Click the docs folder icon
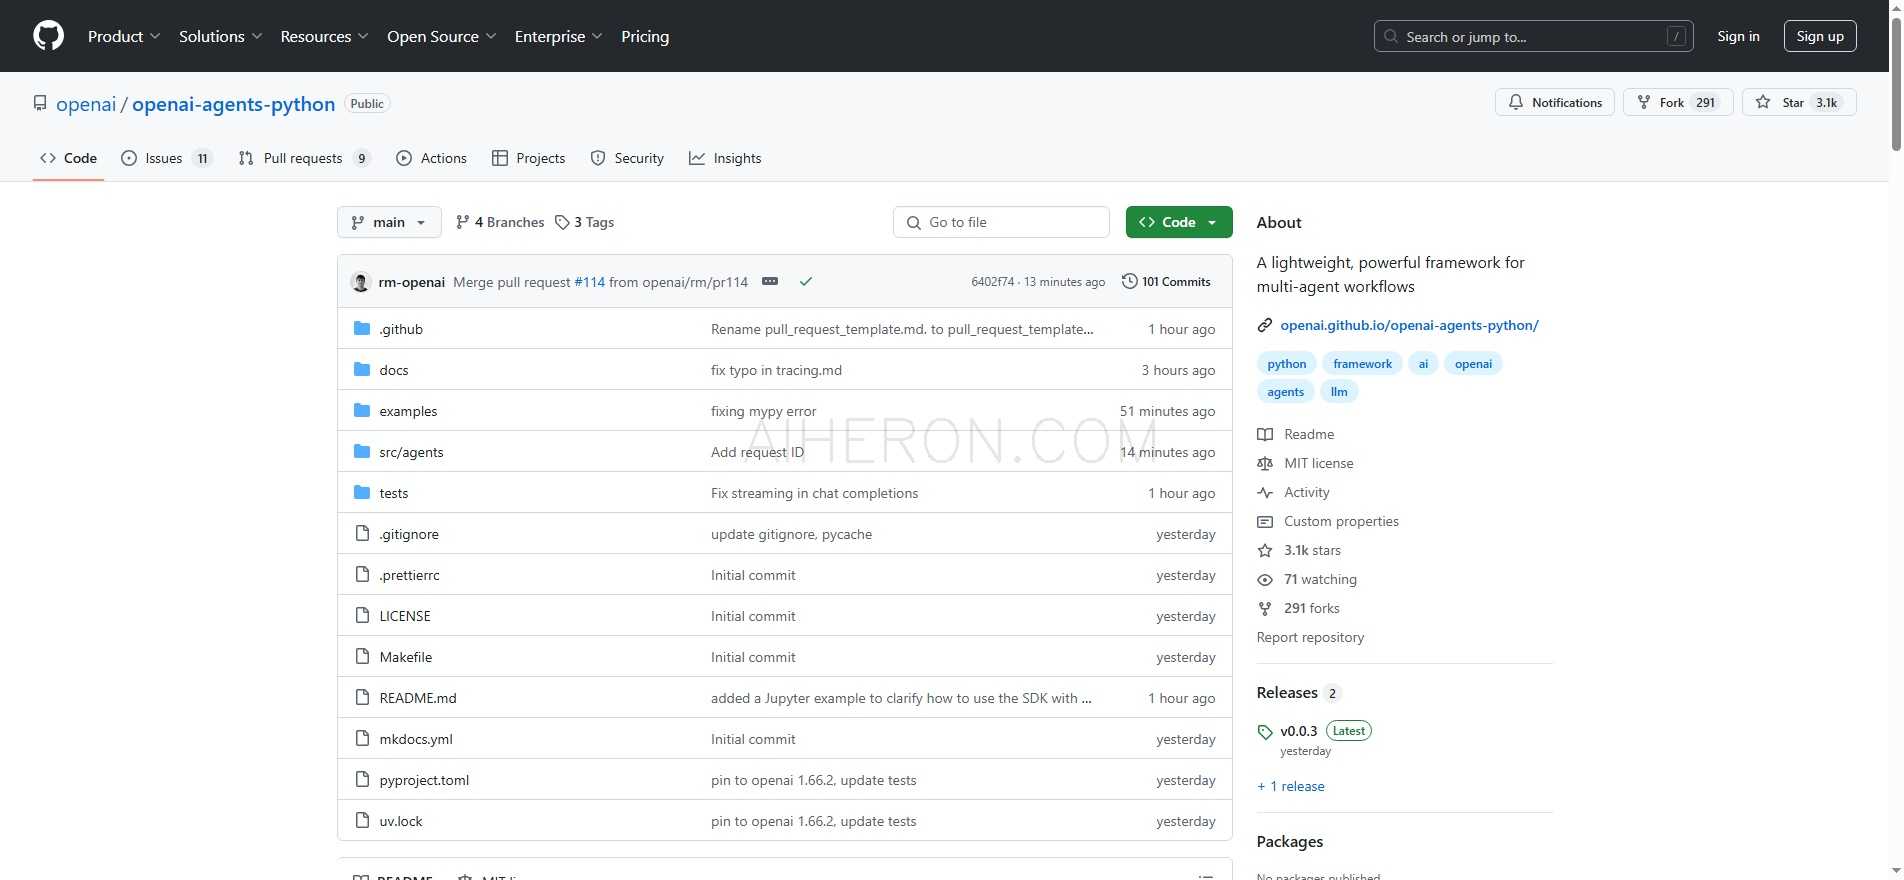Viewport: 1904px width, 880px height. point(362,370)
